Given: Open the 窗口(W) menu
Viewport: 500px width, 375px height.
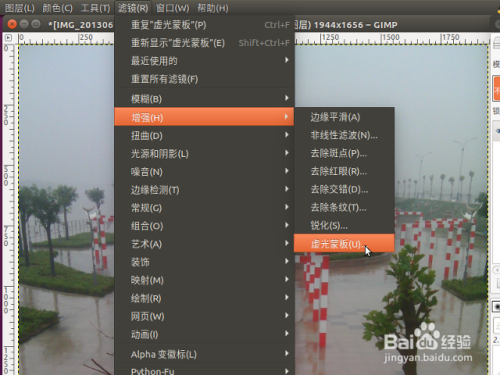Looking at the screenshot, I should (x=172, y=8).
